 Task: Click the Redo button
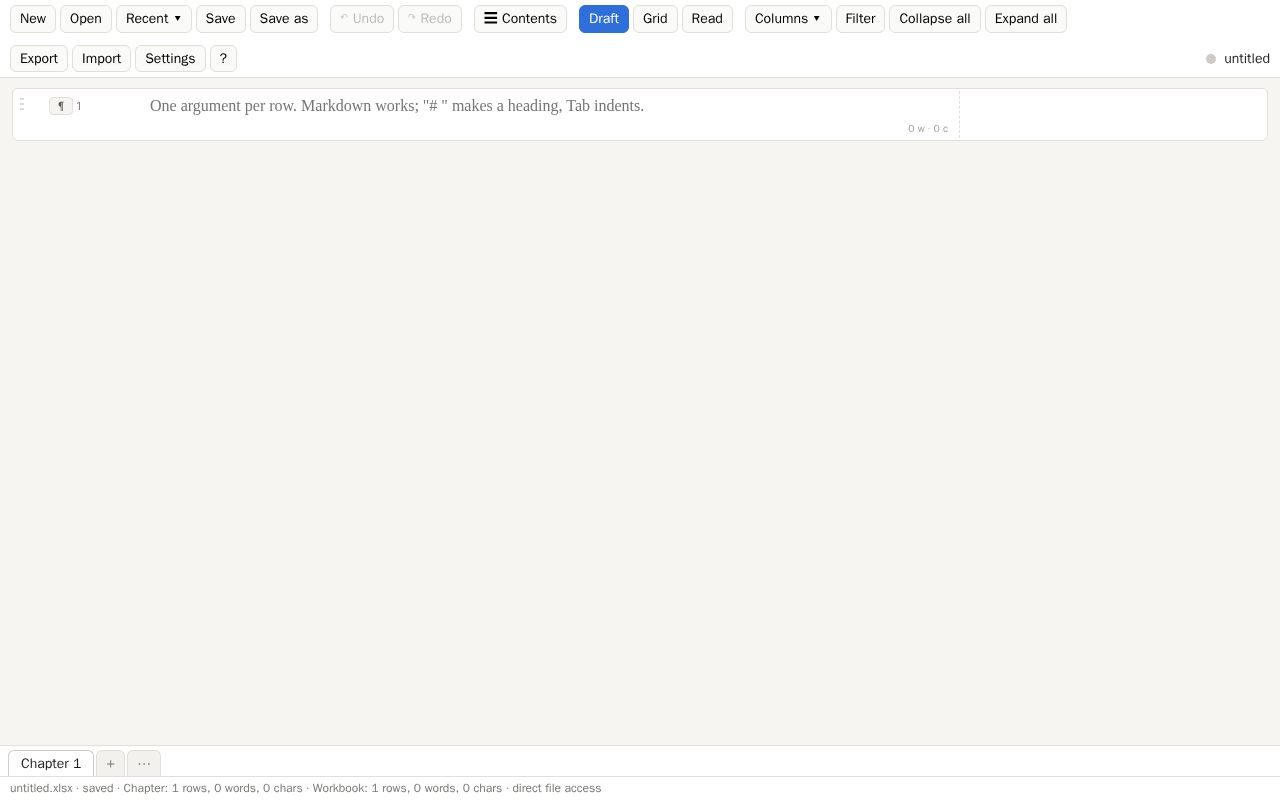(430, 19)
